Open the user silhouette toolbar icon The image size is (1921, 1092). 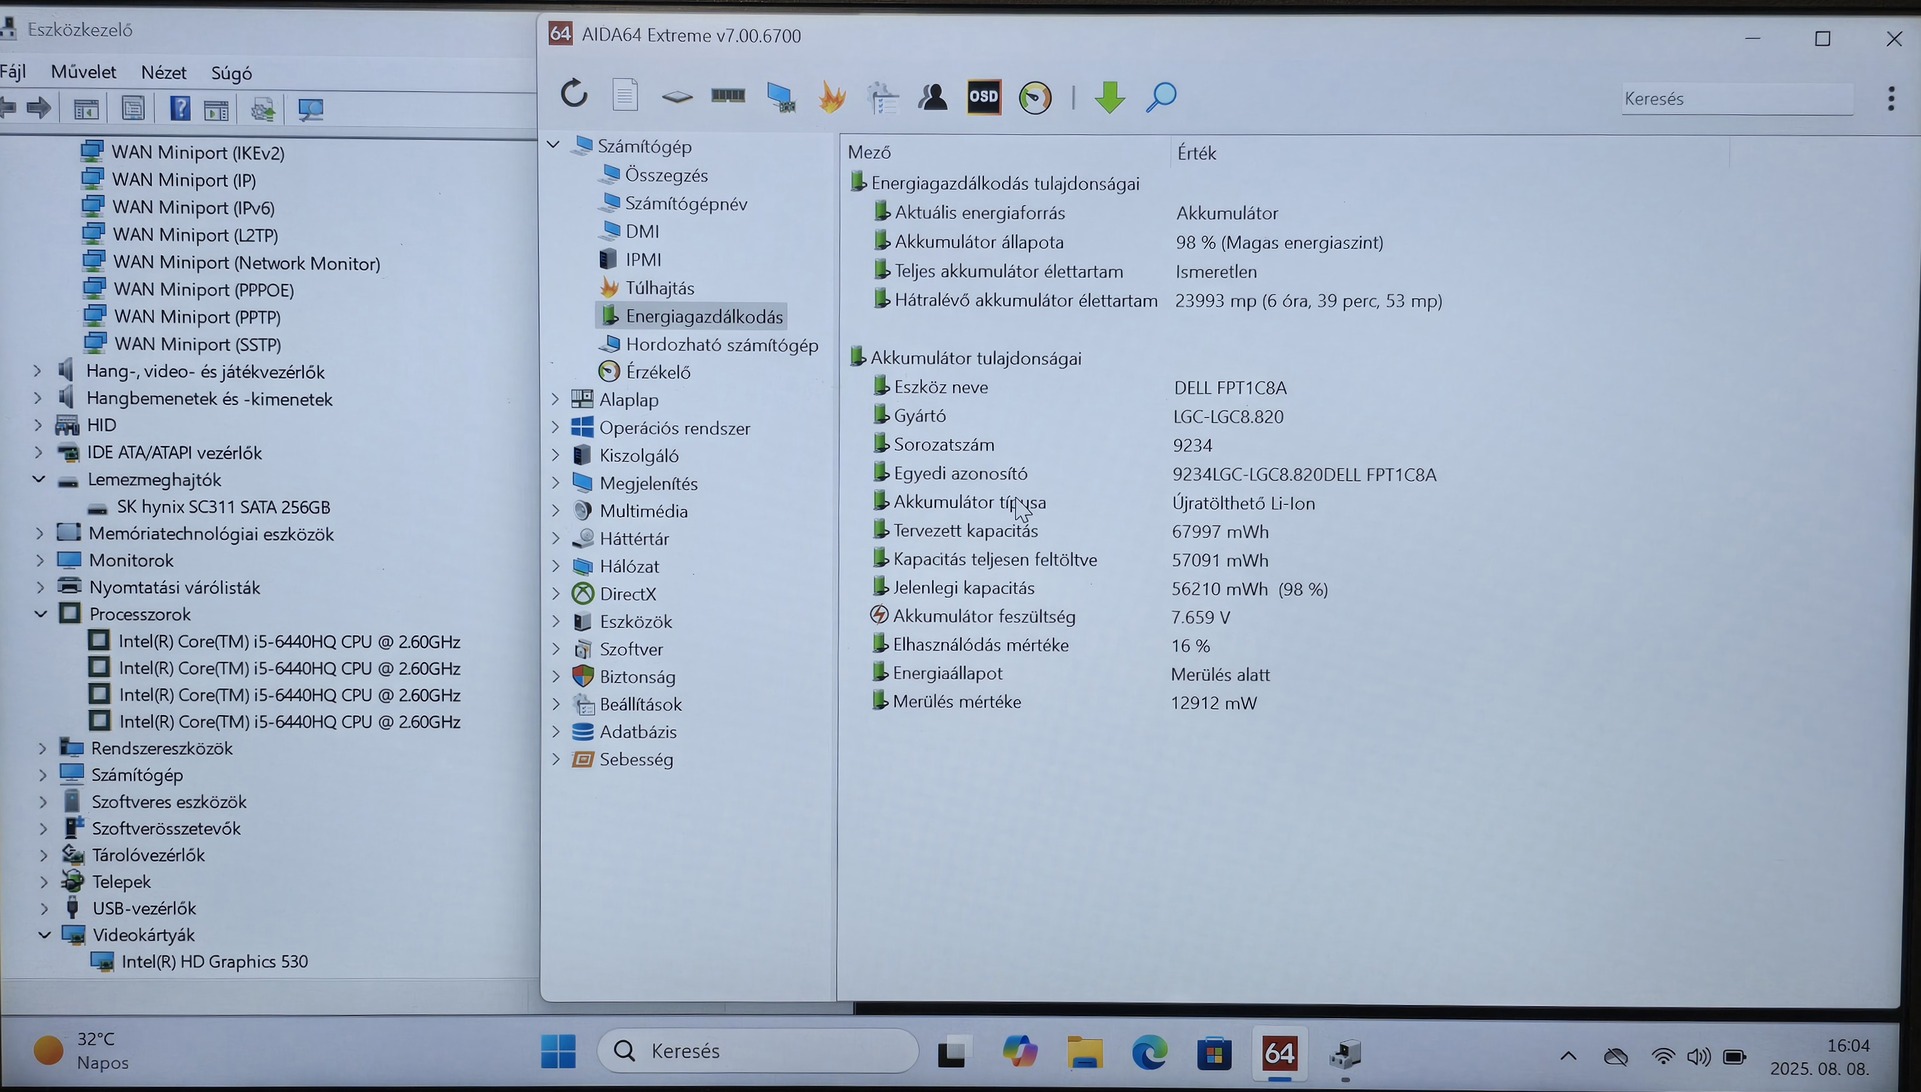click(x=933, y=97)
